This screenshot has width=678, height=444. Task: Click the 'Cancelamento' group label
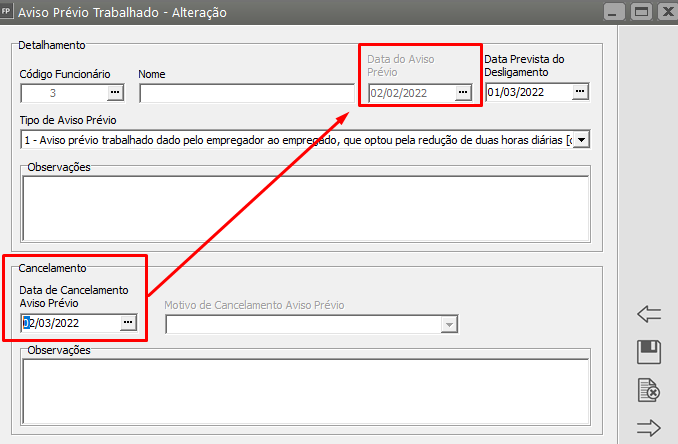(52, 268)
